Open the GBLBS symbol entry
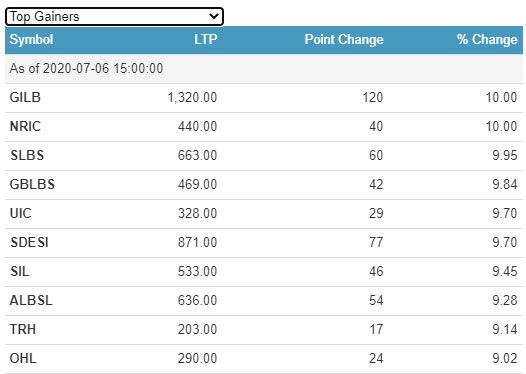The width and height of the screenshot is (526, 374). coord(32,184)
